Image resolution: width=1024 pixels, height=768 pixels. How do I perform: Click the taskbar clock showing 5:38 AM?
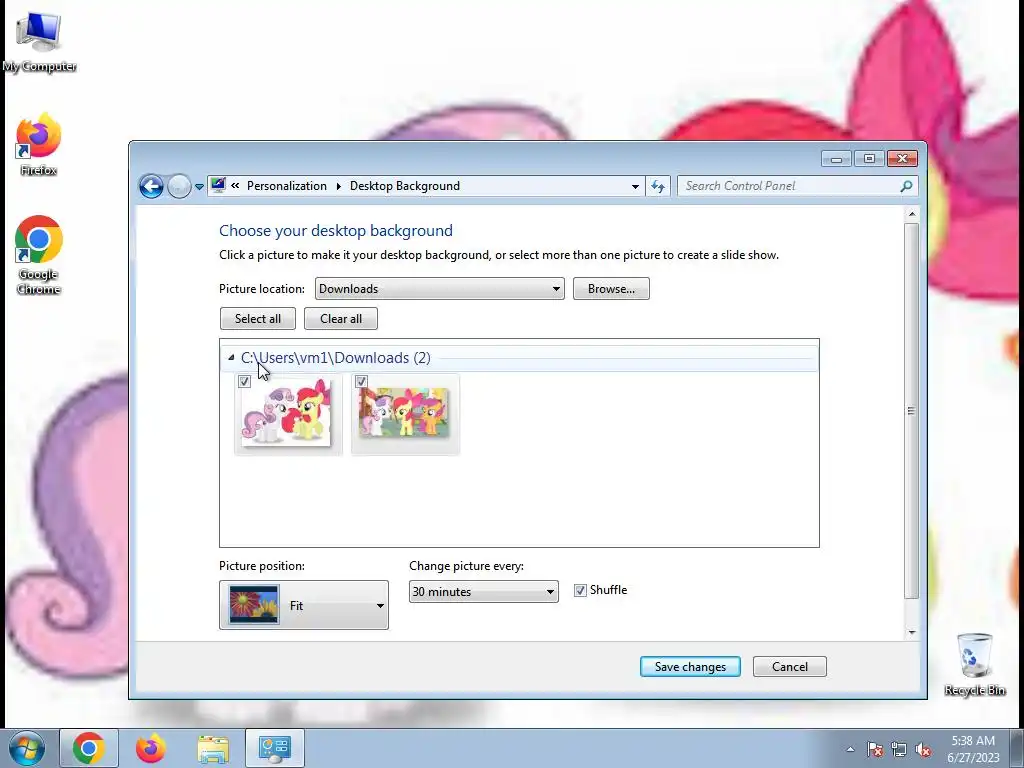[973, 748]
